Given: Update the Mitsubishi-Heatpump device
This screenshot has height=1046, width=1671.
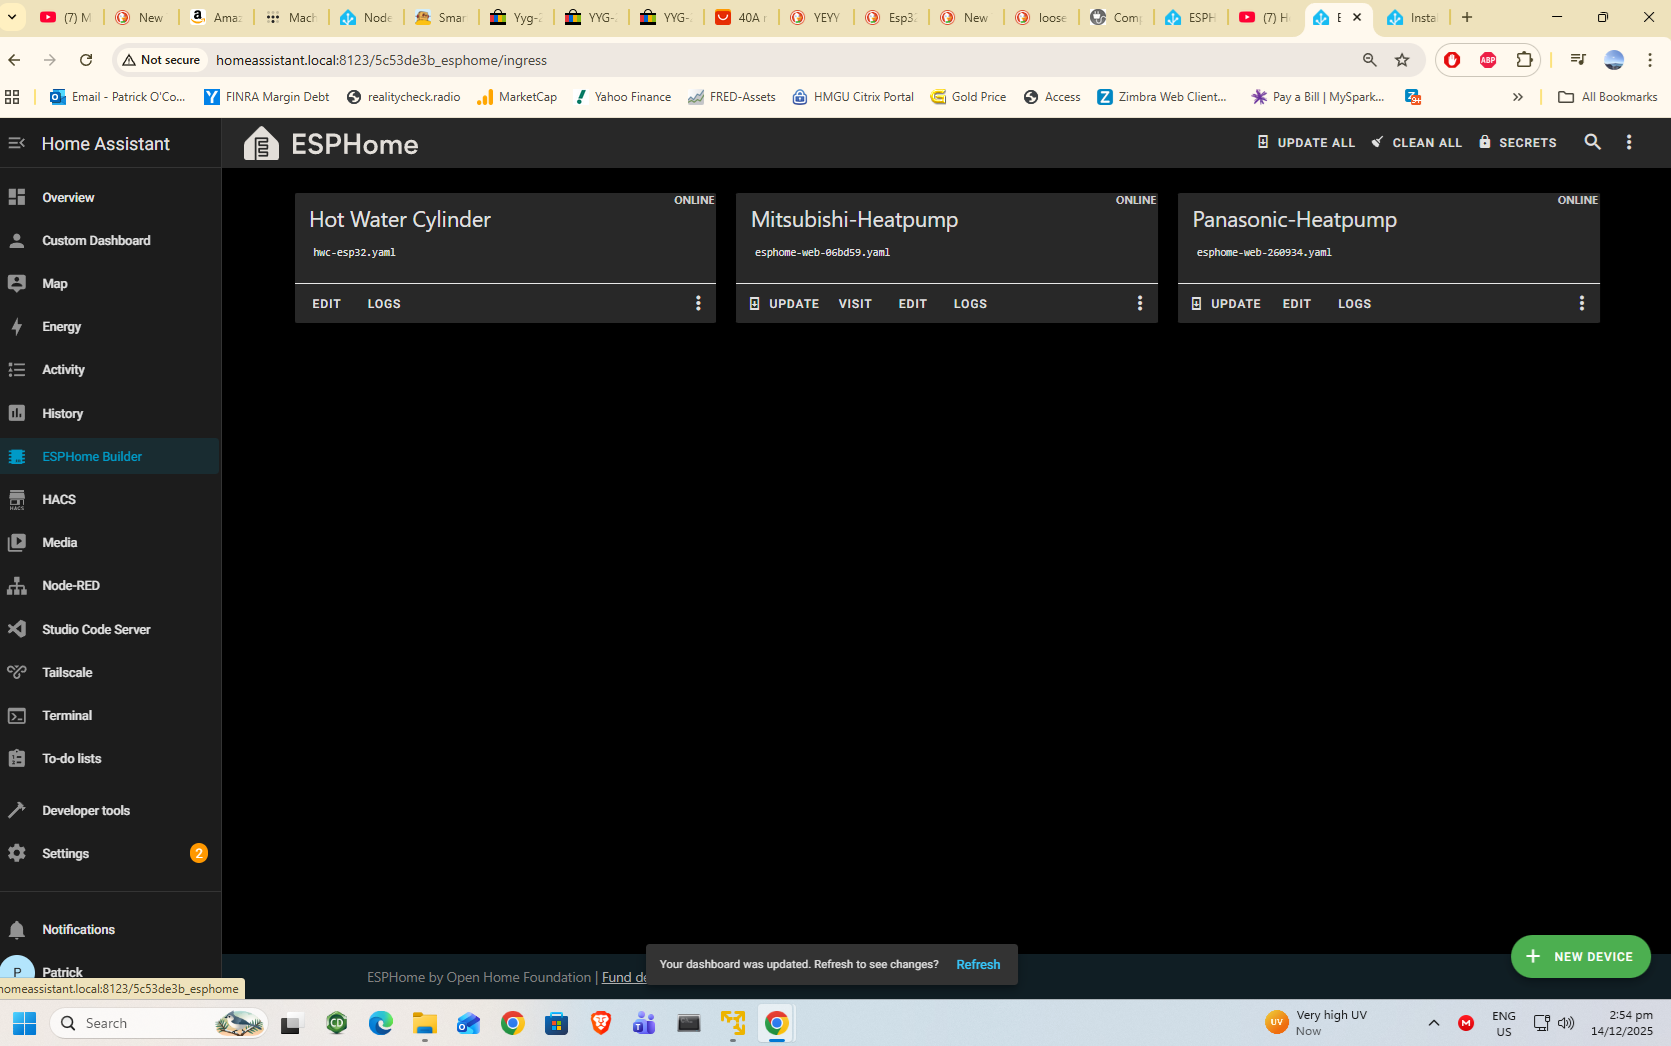Looking at the screenshot, I should (x=784, y=304).
